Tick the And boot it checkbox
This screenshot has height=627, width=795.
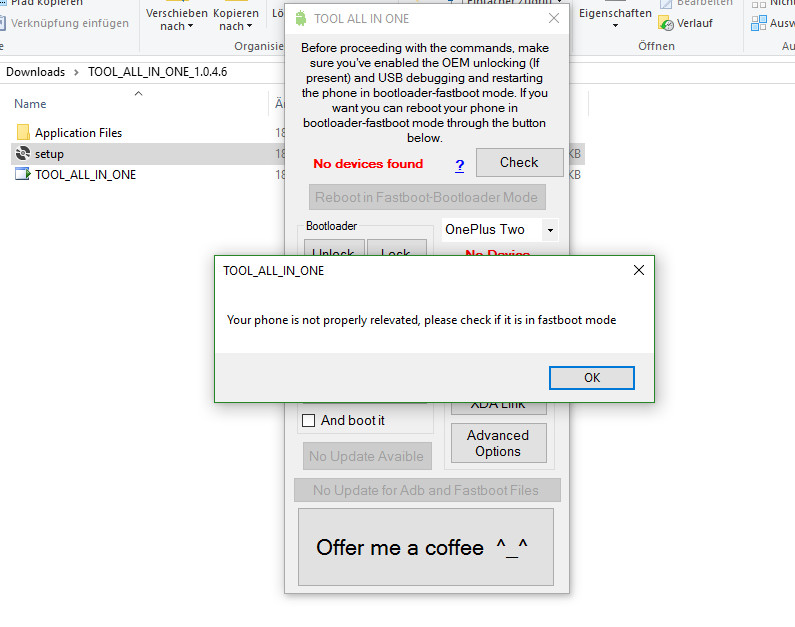point(308,421)
